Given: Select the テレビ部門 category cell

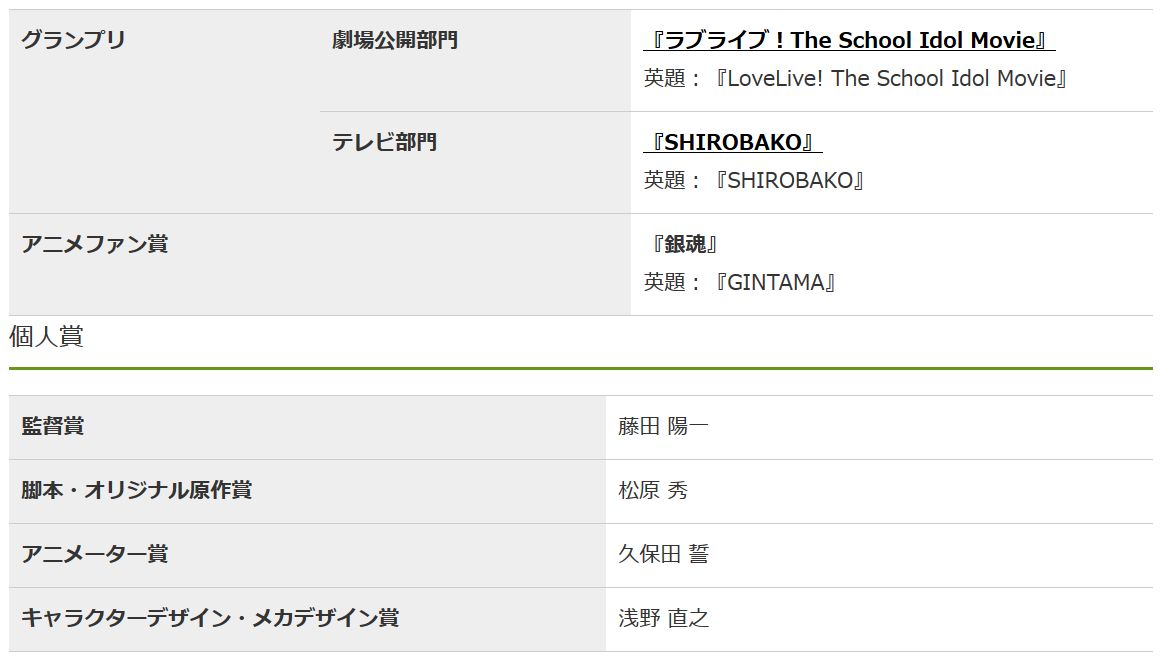Looking at the screenshot, I should coord(385,142).
